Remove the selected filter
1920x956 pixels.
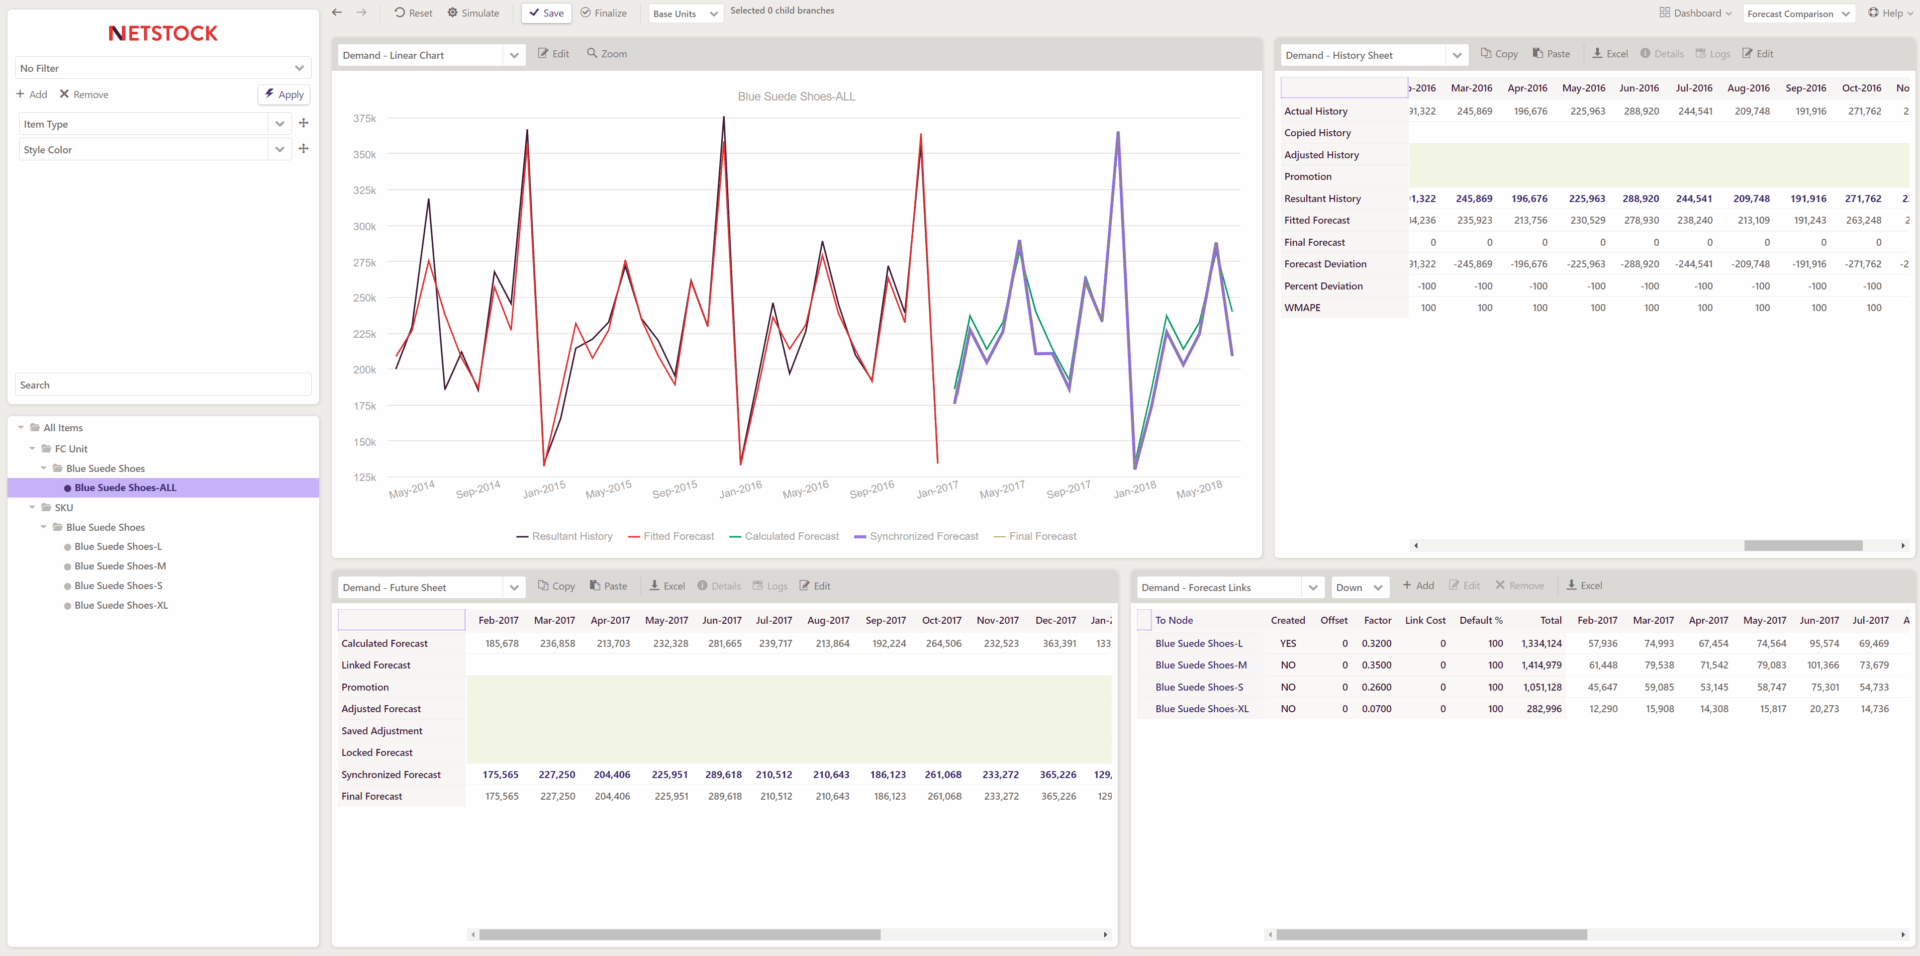tap(84, 94)
